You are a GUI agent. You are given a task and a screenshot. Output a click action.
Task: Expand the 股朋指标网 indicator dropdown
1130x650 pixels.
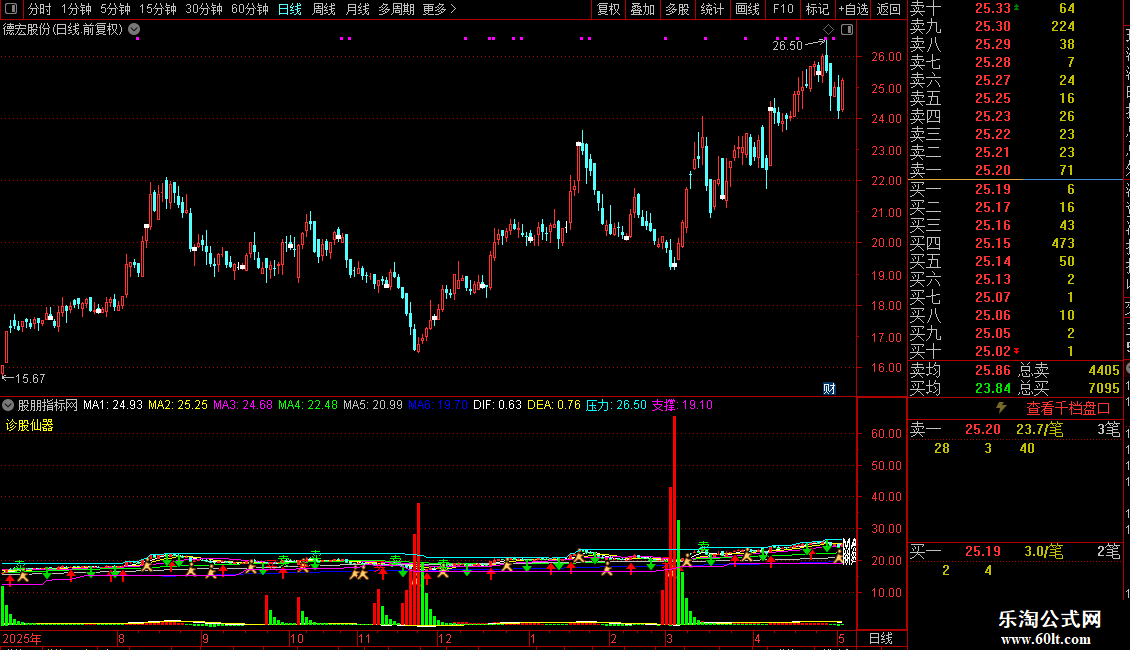[8, 405]
